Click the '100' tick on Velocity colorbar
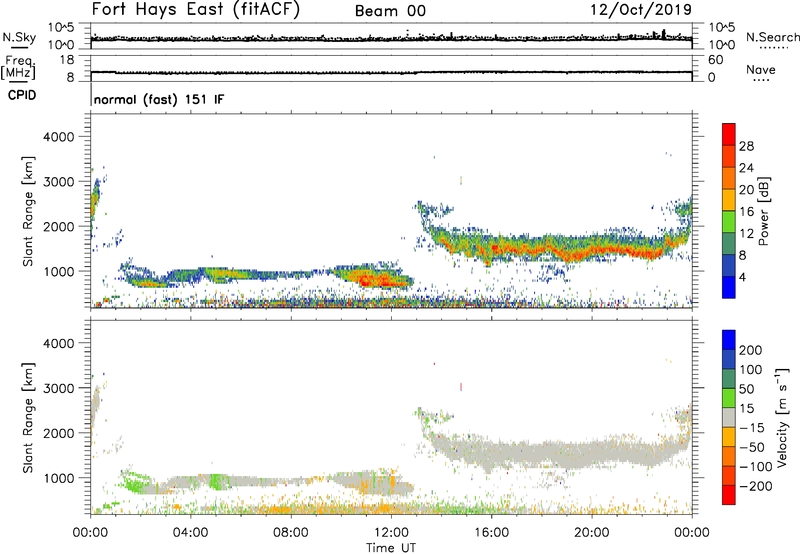800x554 pixels. tap(751, 369)
